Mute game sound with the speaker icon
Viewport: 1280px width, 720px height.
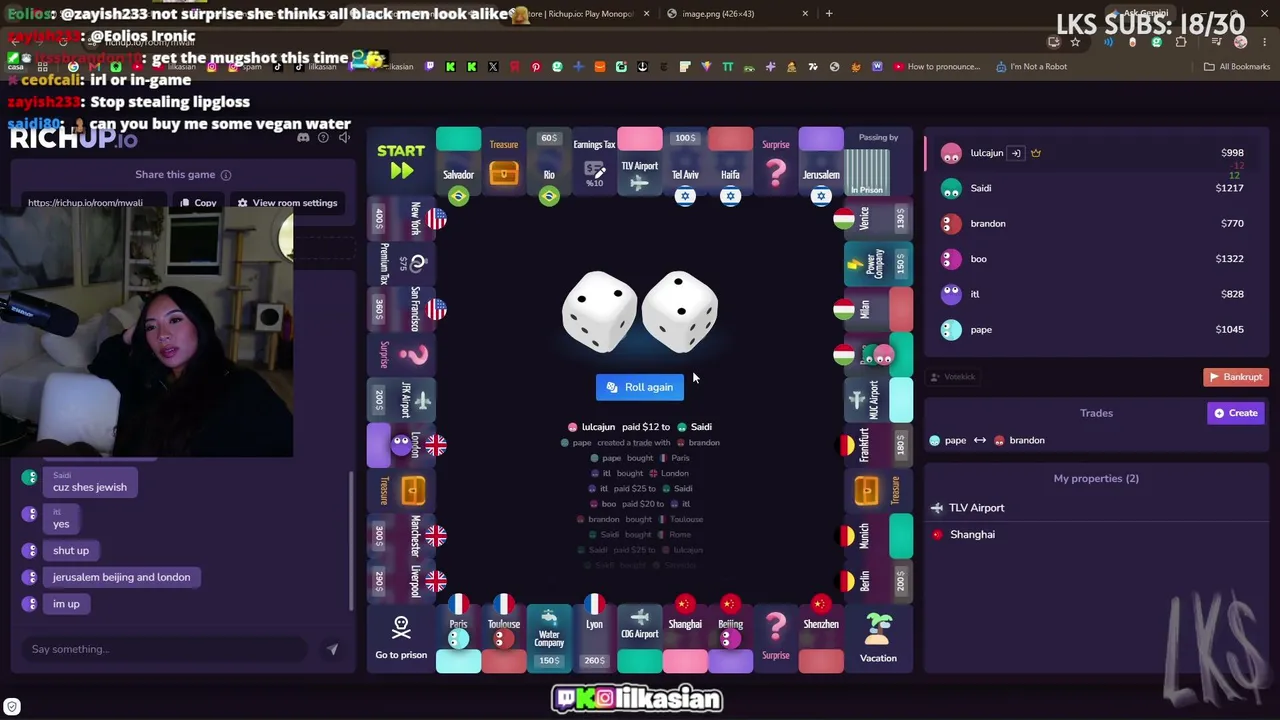click(x=343, y=137)
